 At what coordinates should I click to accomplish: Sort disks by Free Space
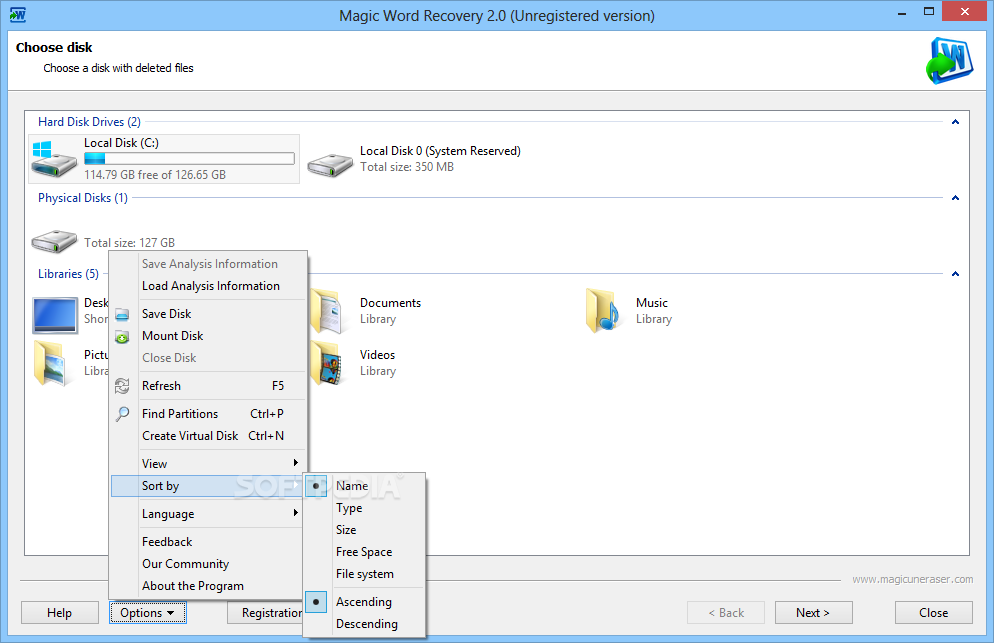point(364,552)
